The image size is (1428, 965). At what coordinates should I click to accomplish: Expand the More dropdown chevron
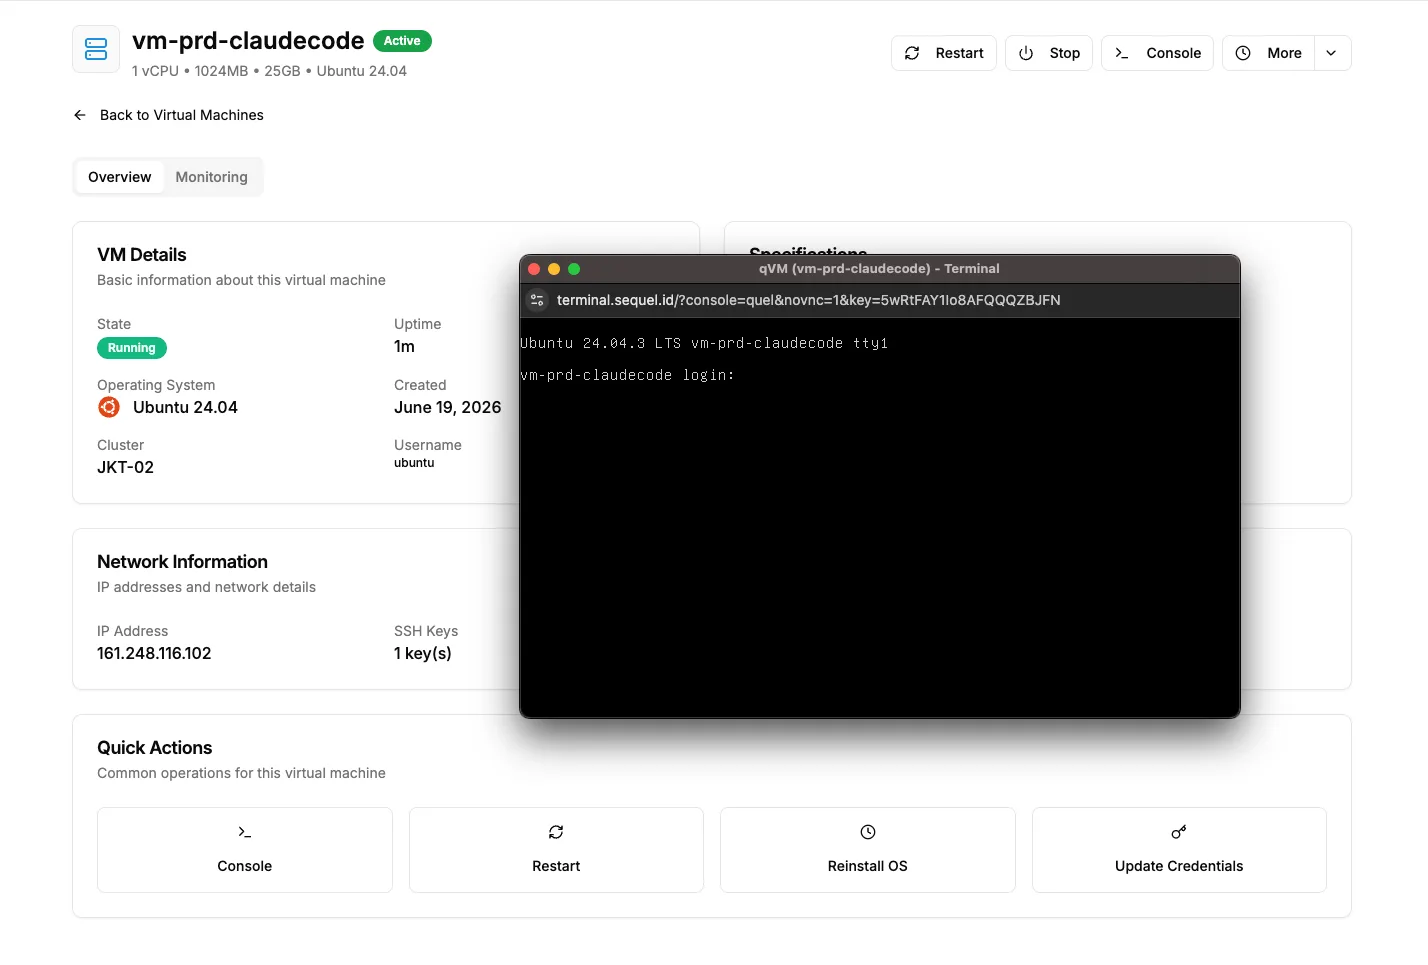click(x=1331, y=53)
